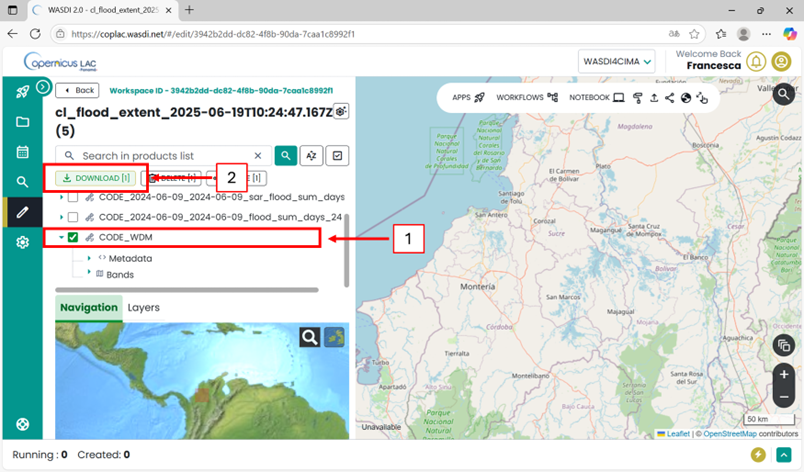Click the product list vertical scrollbar
The image size is (804, 472).
[x=347, y=250]
